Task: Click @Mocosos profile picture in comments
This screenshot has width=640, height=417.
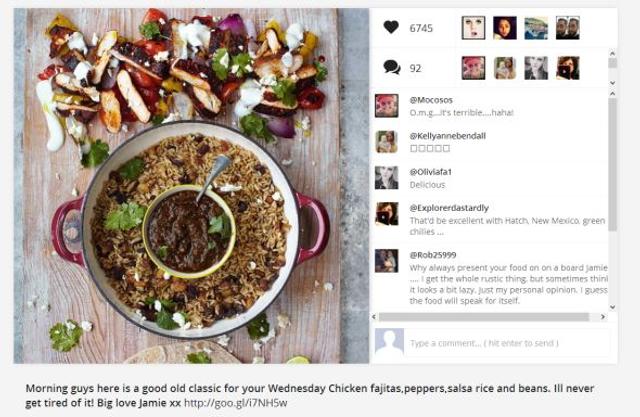Action: coord(386,106)
